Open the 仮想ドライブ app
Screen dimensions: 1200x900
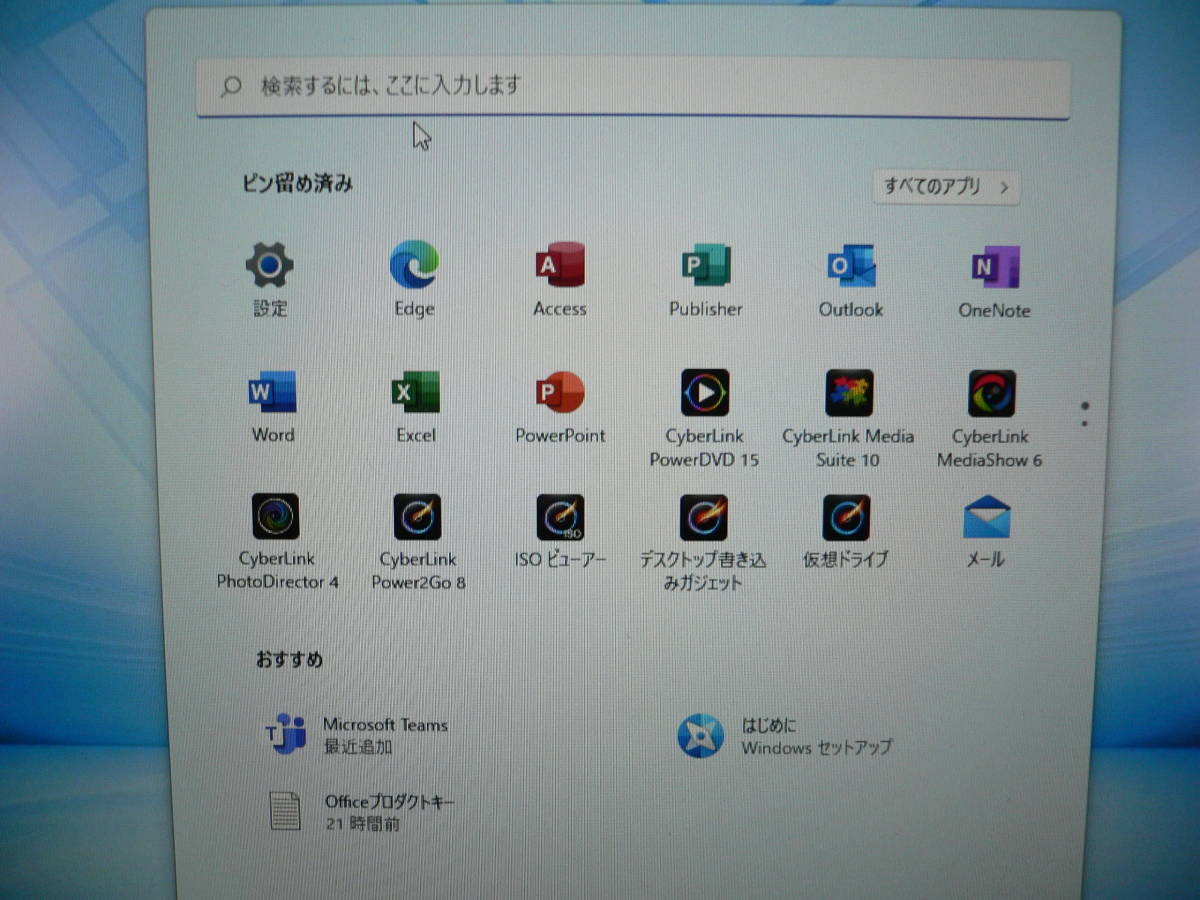(x=846, y=530)
